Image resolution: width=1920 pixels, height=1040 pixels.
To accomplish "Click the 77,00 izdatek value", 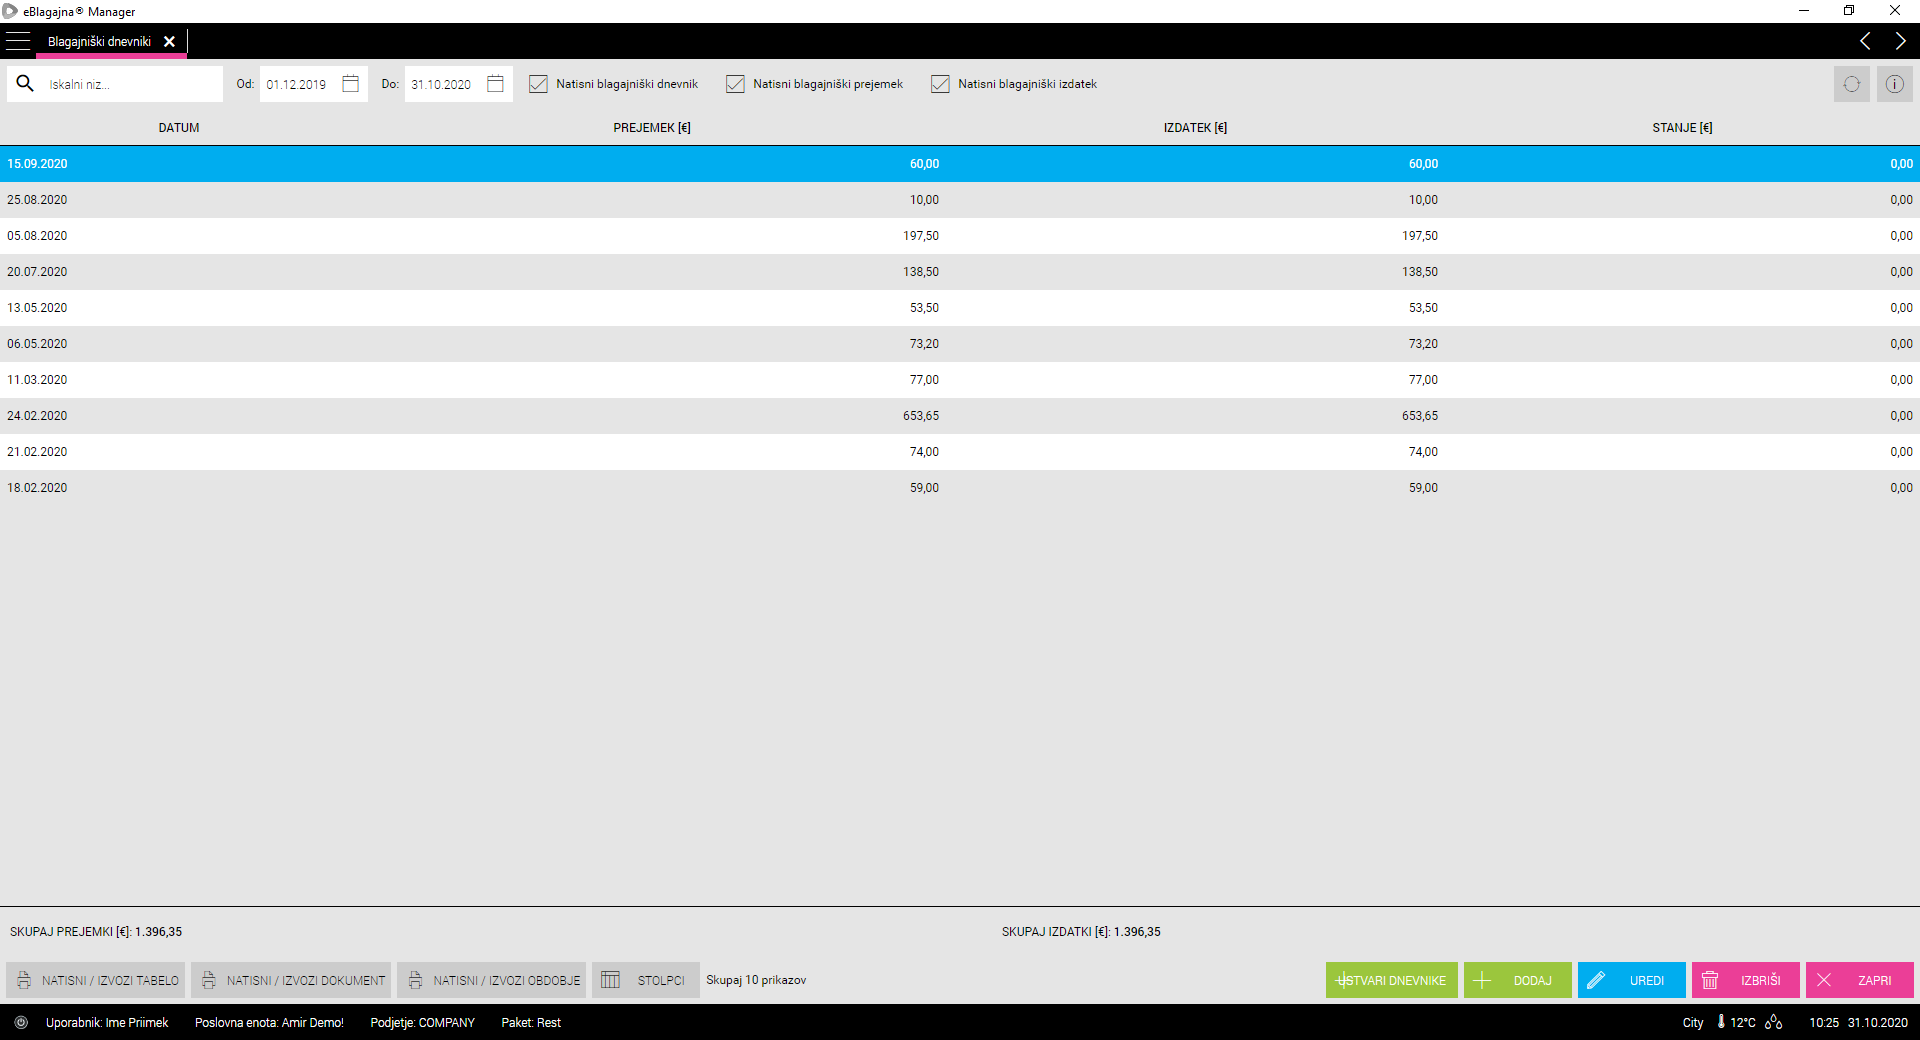I will pyautogui.click(x=1423, y=380).
